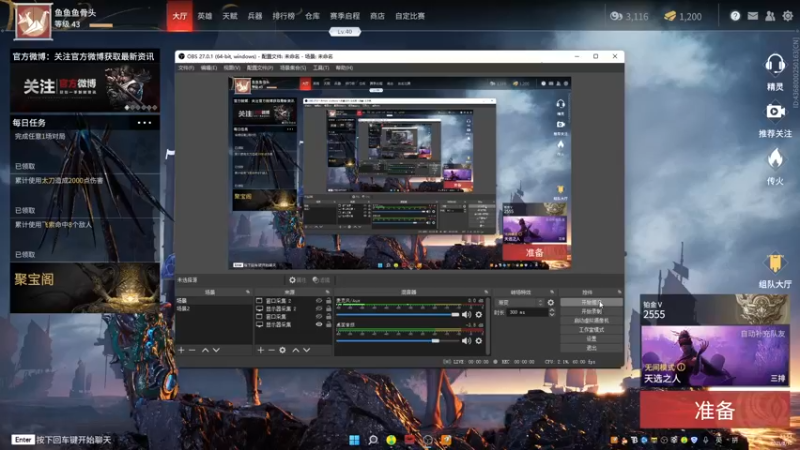Open source properties gear icon

(282, 350)
